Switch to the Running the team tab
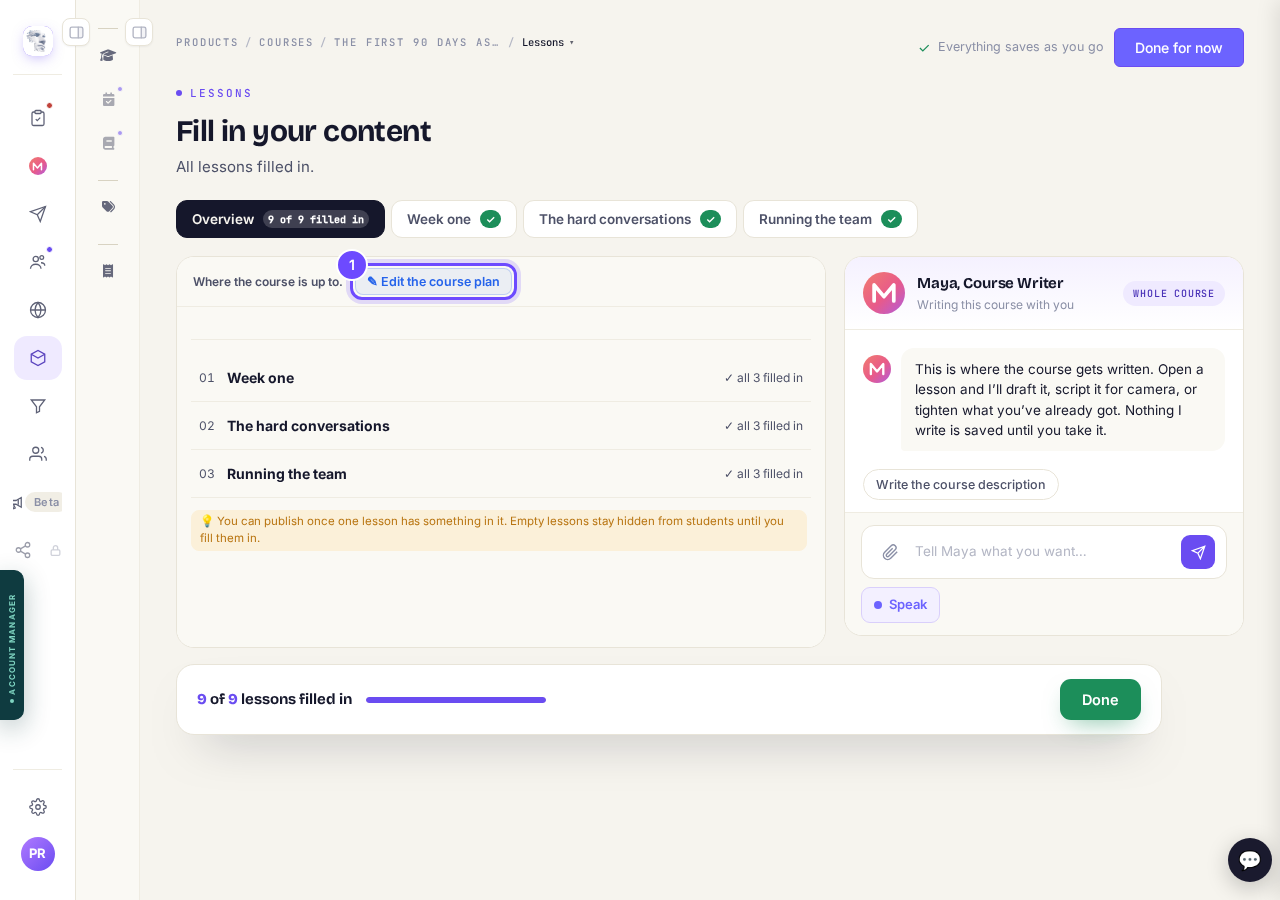The width and height of the screenshot is (1280, 900). tap(830, 219)
